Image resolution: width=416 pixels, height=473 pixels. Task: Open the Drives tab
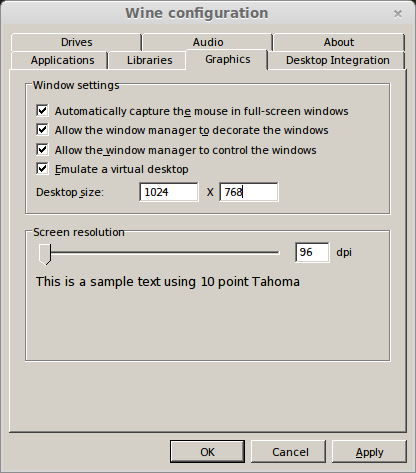(x=76, y=42)
